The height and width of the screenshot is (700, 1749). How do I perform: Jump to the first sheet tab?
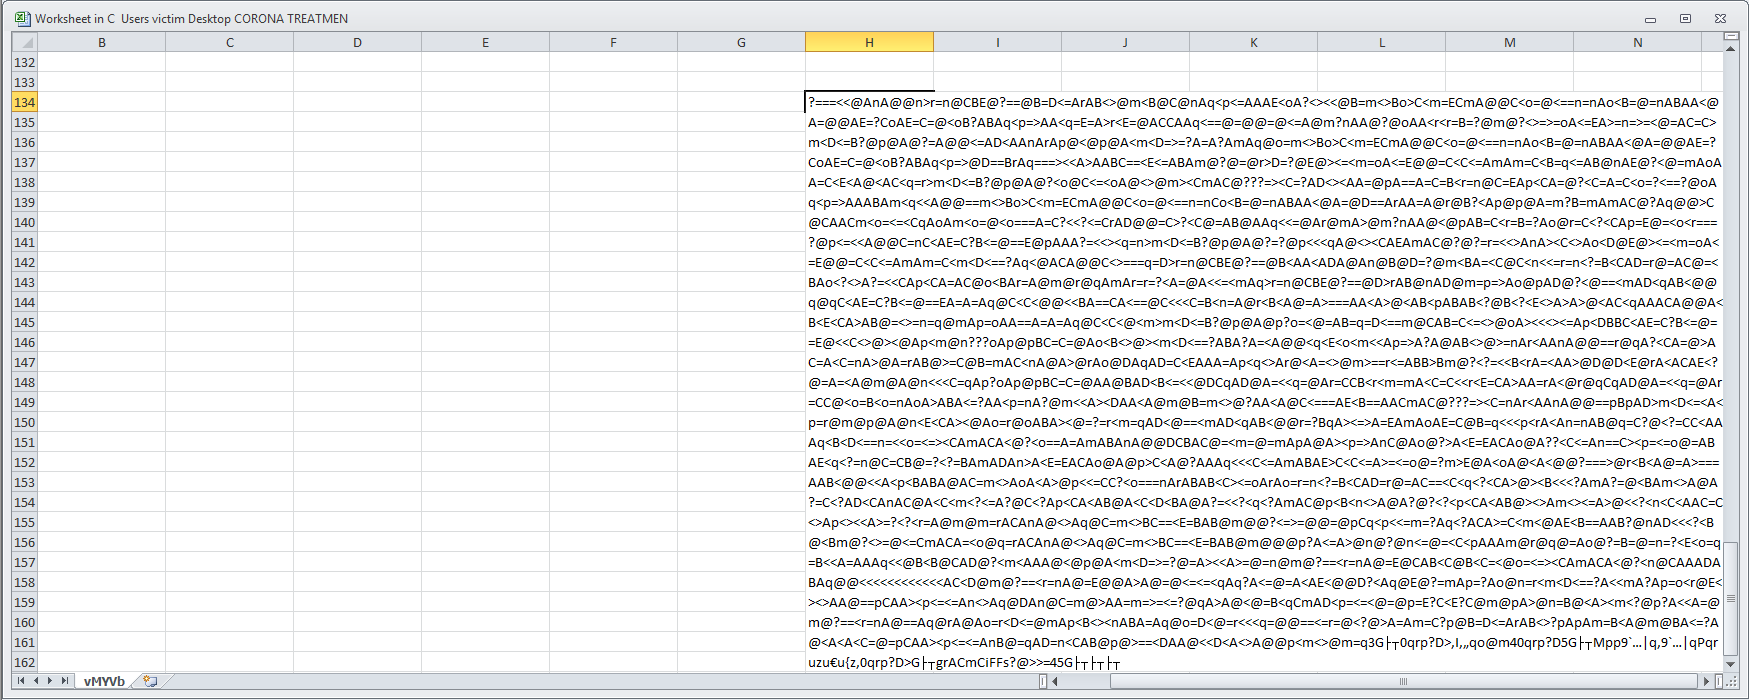coord(21,681)
